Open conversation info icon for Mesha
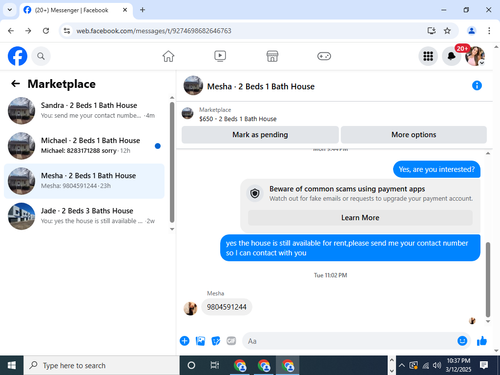 point(477,86)
